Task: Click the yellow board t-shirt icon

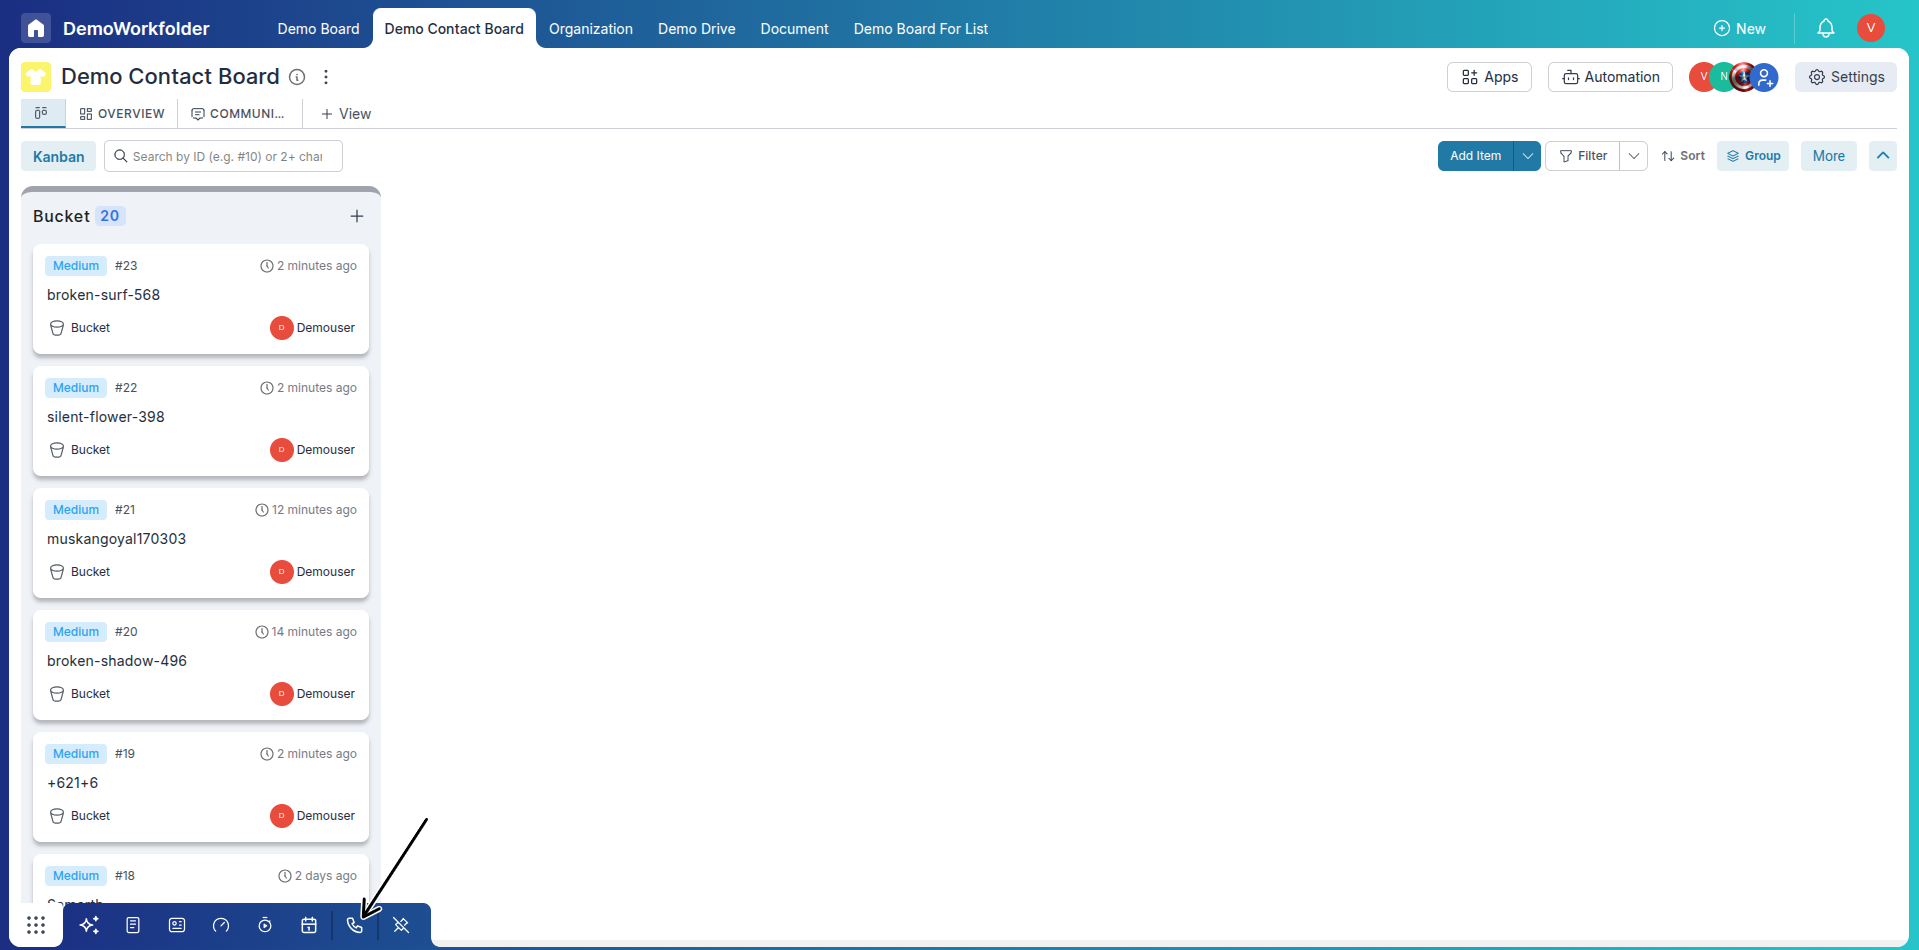Action: pos(36,77)
